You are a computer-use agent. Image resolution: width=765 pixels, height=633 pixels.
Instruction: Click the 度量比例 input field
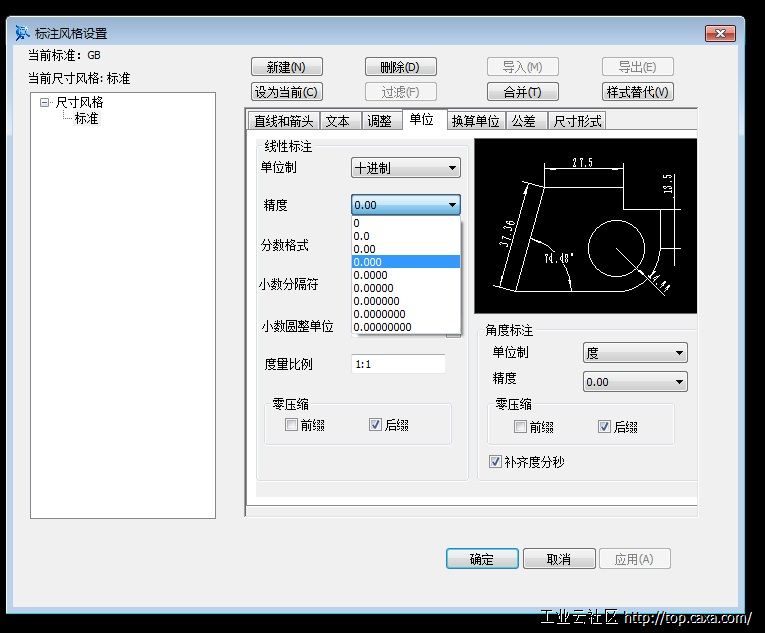[398, 364]
